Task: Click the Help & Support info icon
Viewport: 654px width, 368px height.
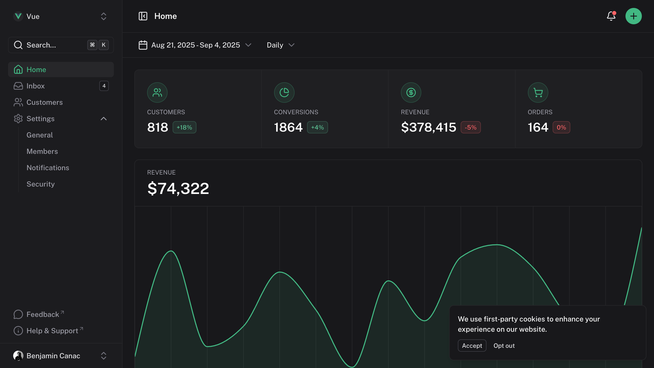Action: (18, 331)
